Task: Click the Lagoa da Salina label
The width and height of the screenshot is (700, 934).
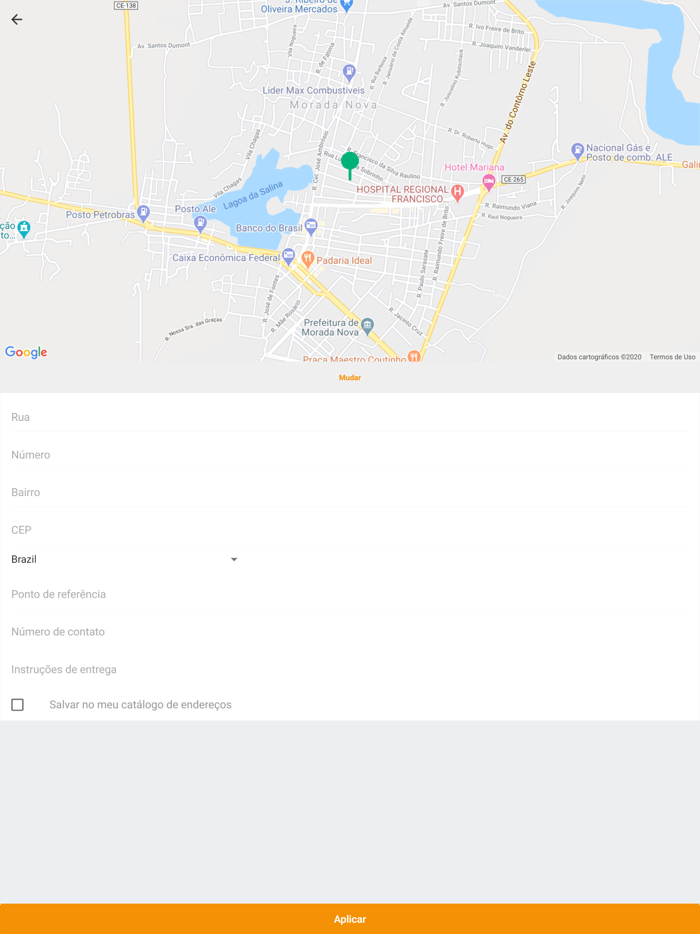Action: pos(253,196)
